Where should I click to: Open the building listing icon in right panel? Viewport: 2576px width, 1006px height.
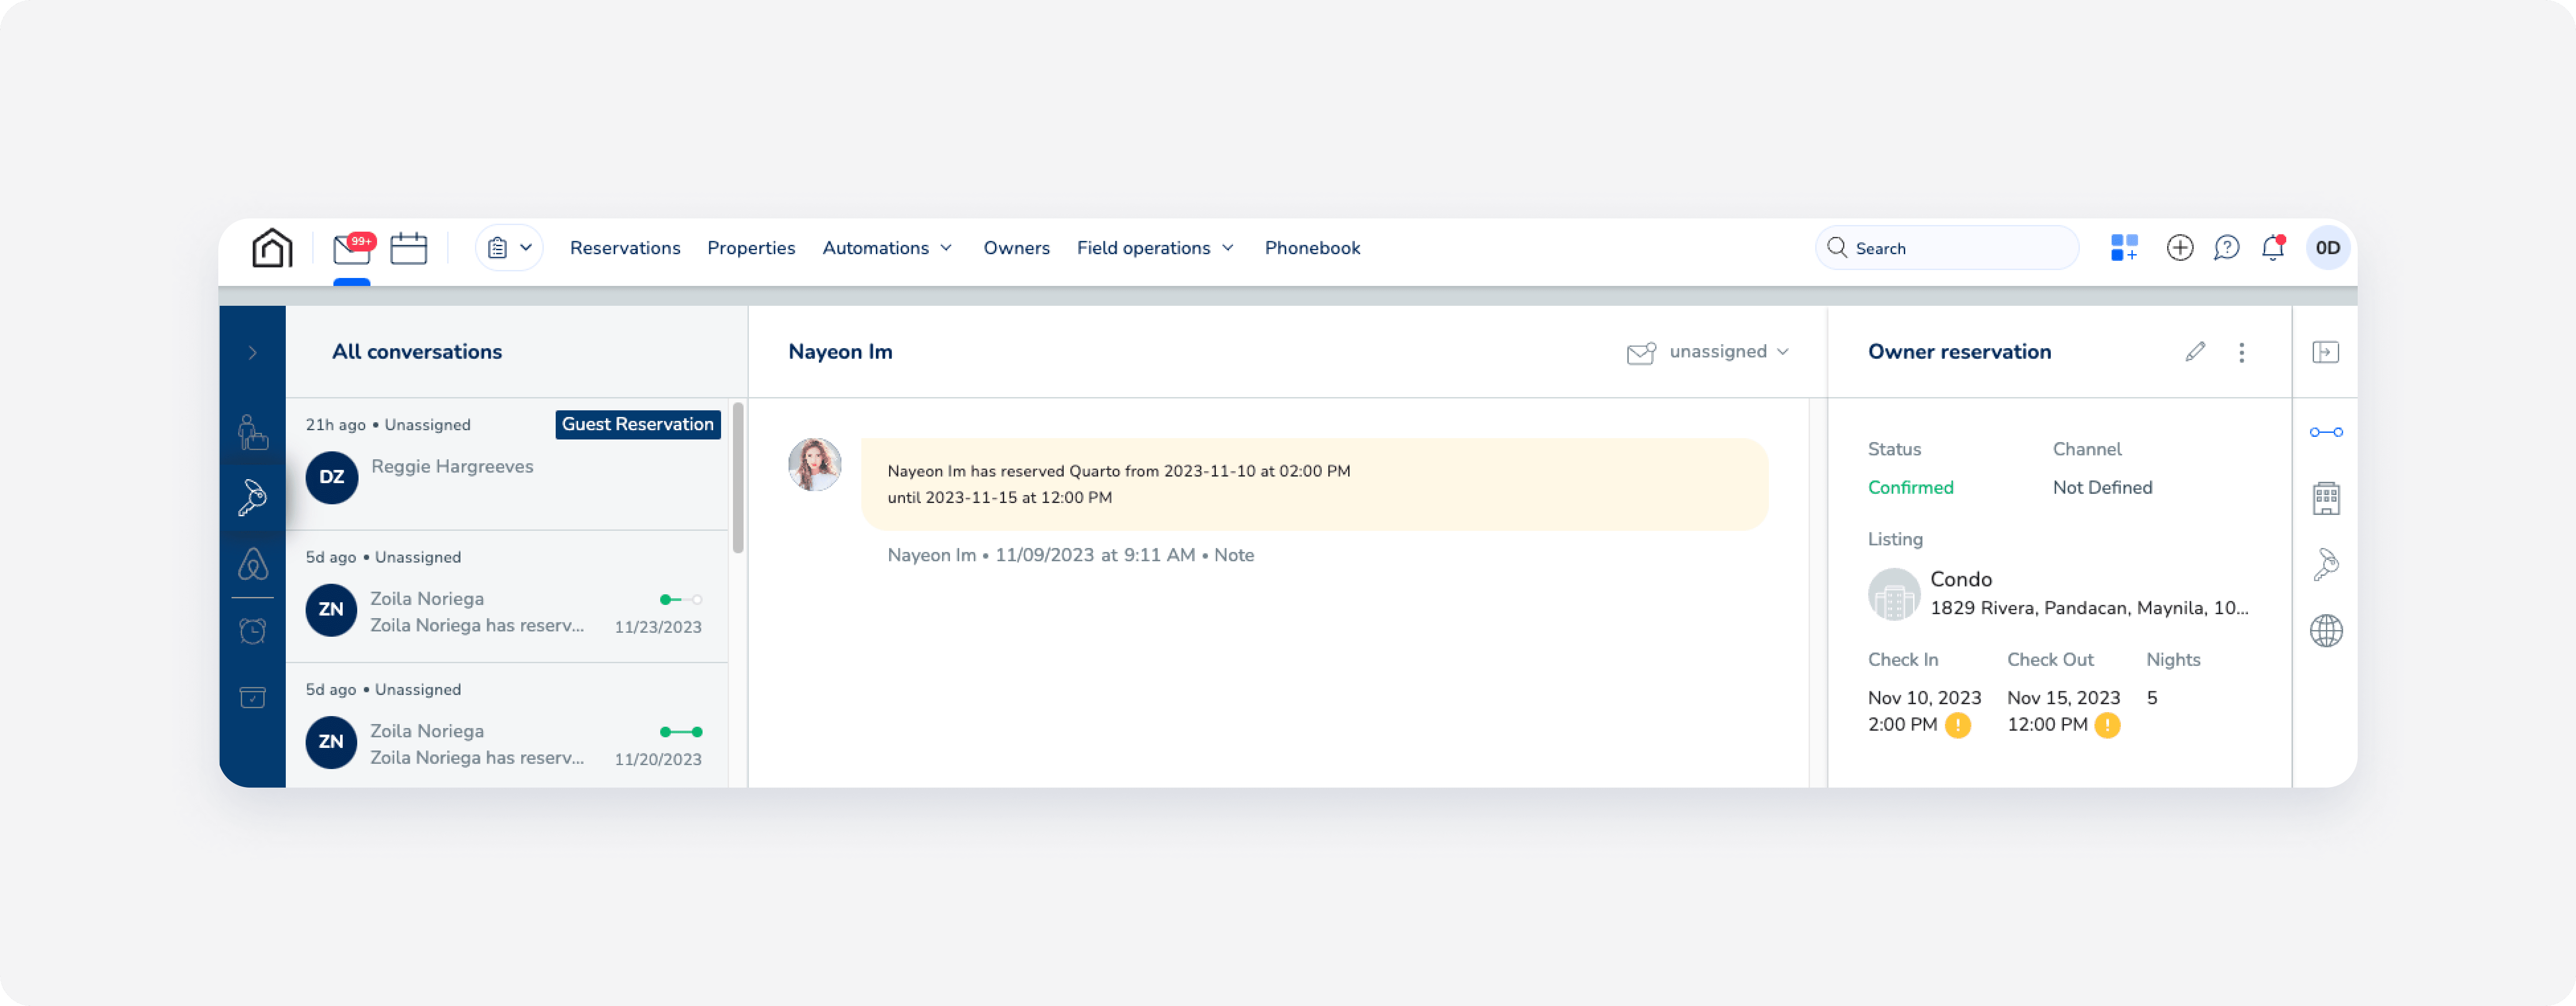(x=2327, y=498)
